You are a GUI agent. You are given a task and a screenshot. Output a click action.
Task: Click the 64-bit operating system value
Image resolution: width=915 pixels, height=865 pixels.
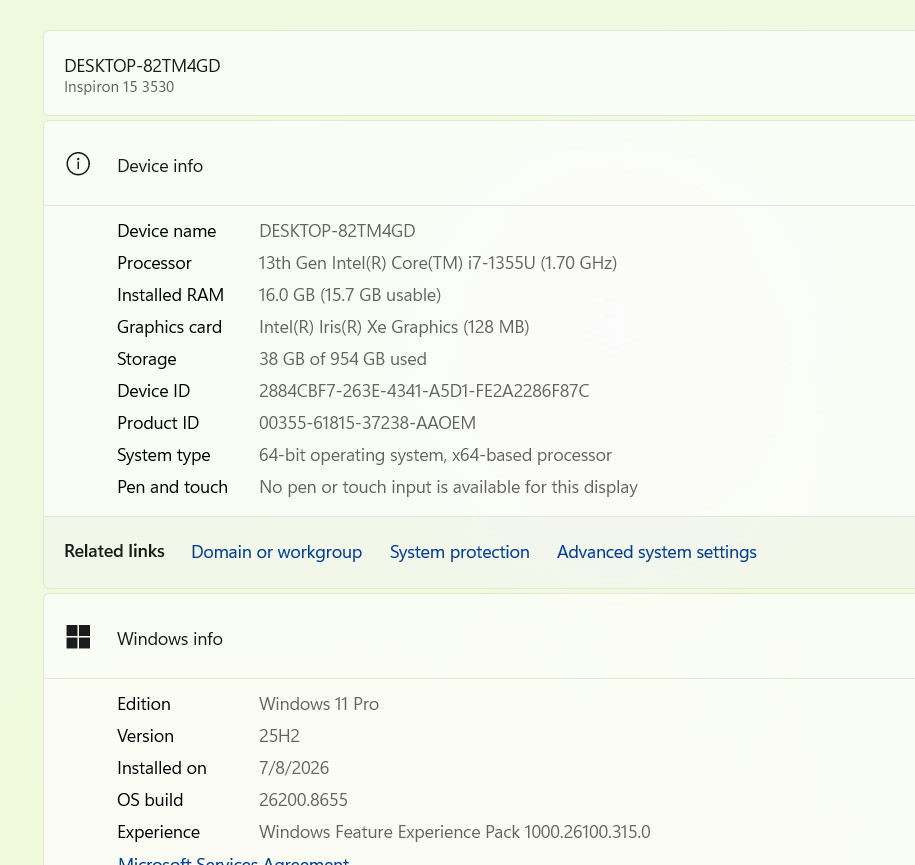pos(435,455)
